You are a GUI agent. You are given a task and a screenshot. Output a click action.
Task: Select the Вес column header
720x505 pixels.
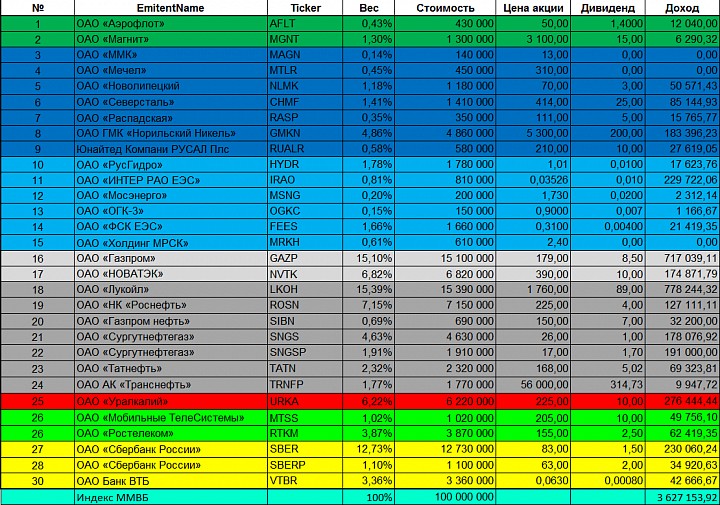368,8
